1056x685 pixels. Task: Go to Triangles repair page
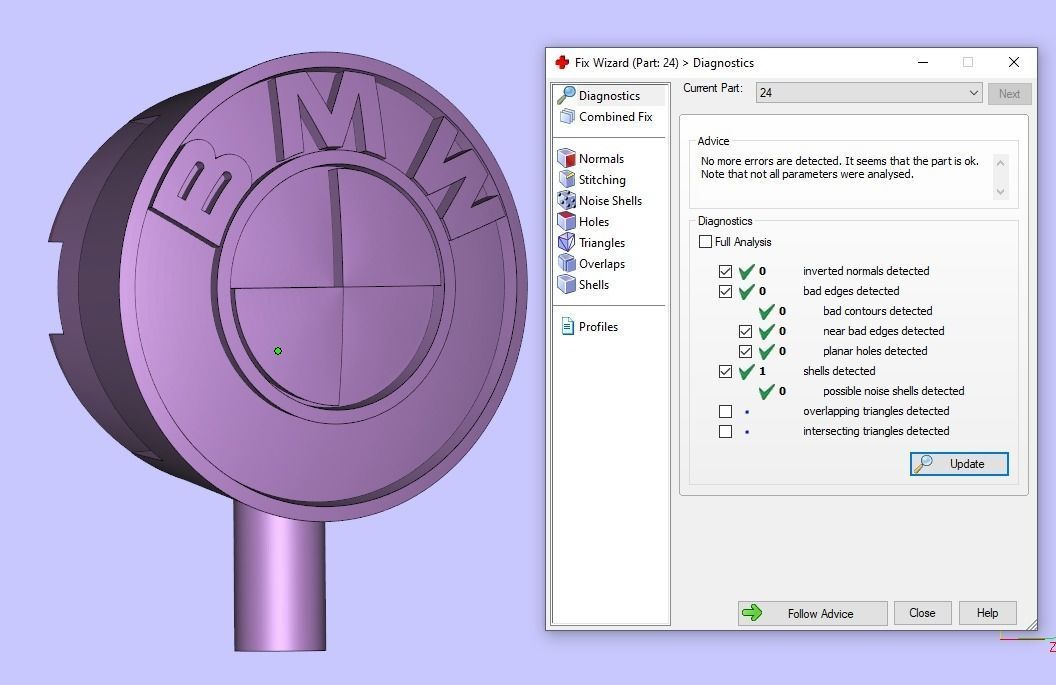602,242
